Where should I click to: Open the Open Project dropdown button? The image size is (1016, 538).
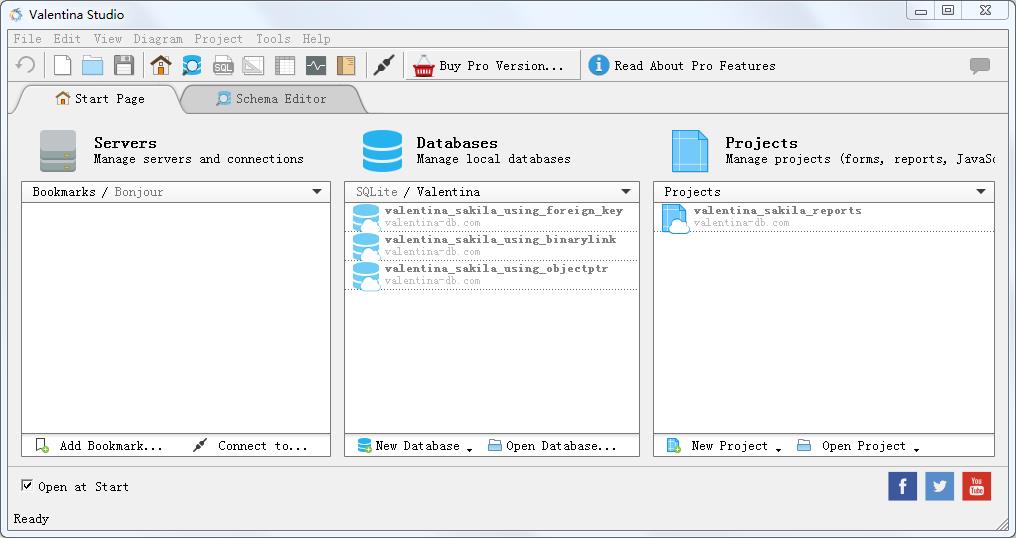pos(859,446)
